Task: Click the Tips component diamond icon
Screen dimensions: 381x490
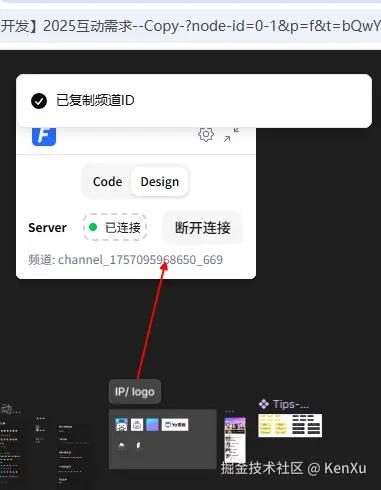Action: pyautogui.click(x=264, y=404)
